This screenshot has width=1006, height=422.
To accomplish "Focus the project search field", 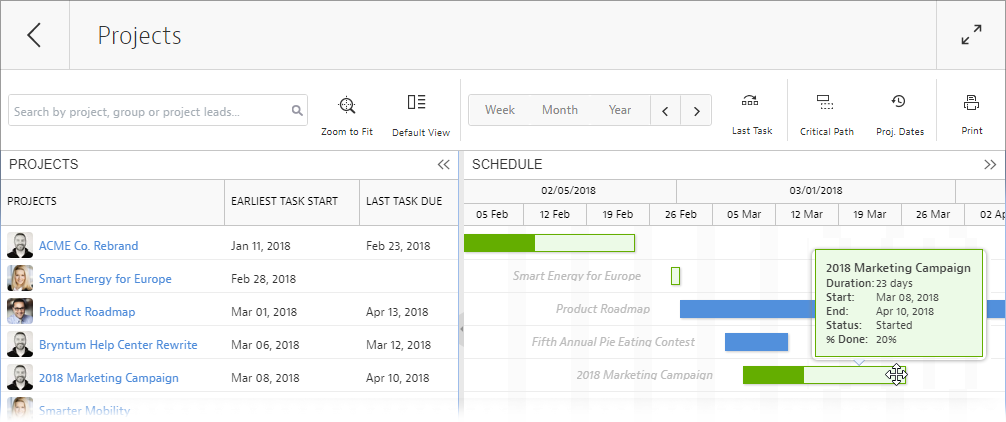I will coord(150,111).
